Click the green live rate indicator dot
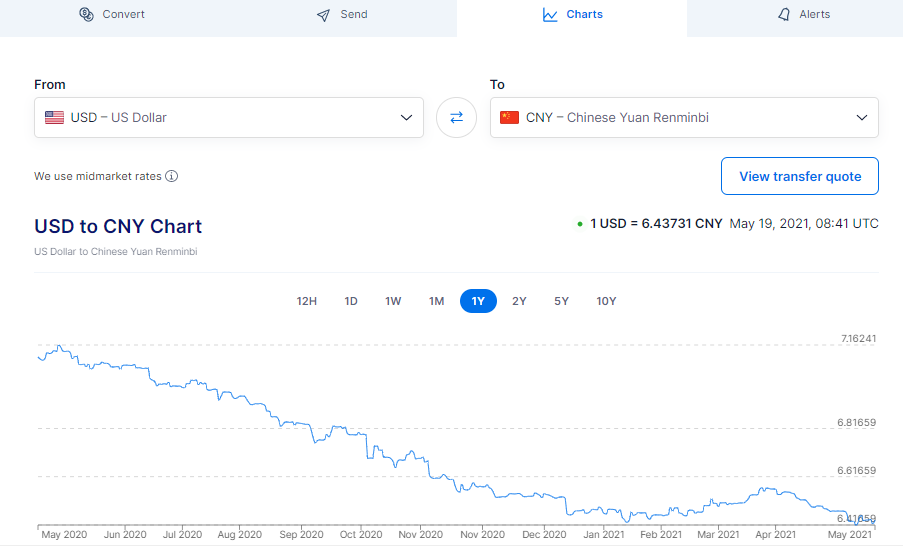Viewport: 903px width, 546px height. [x=580, y=224]
